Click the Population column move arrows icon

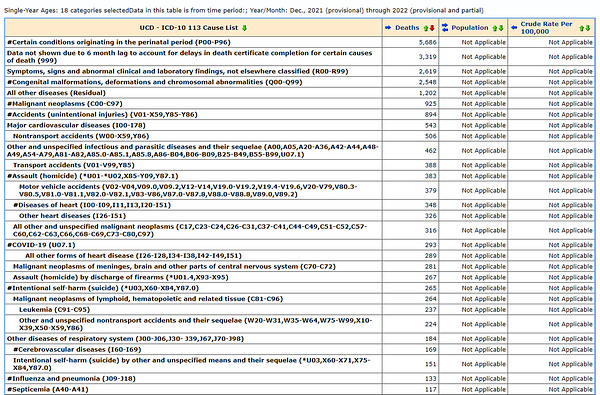pyautogui.click(x=445, y=28)
